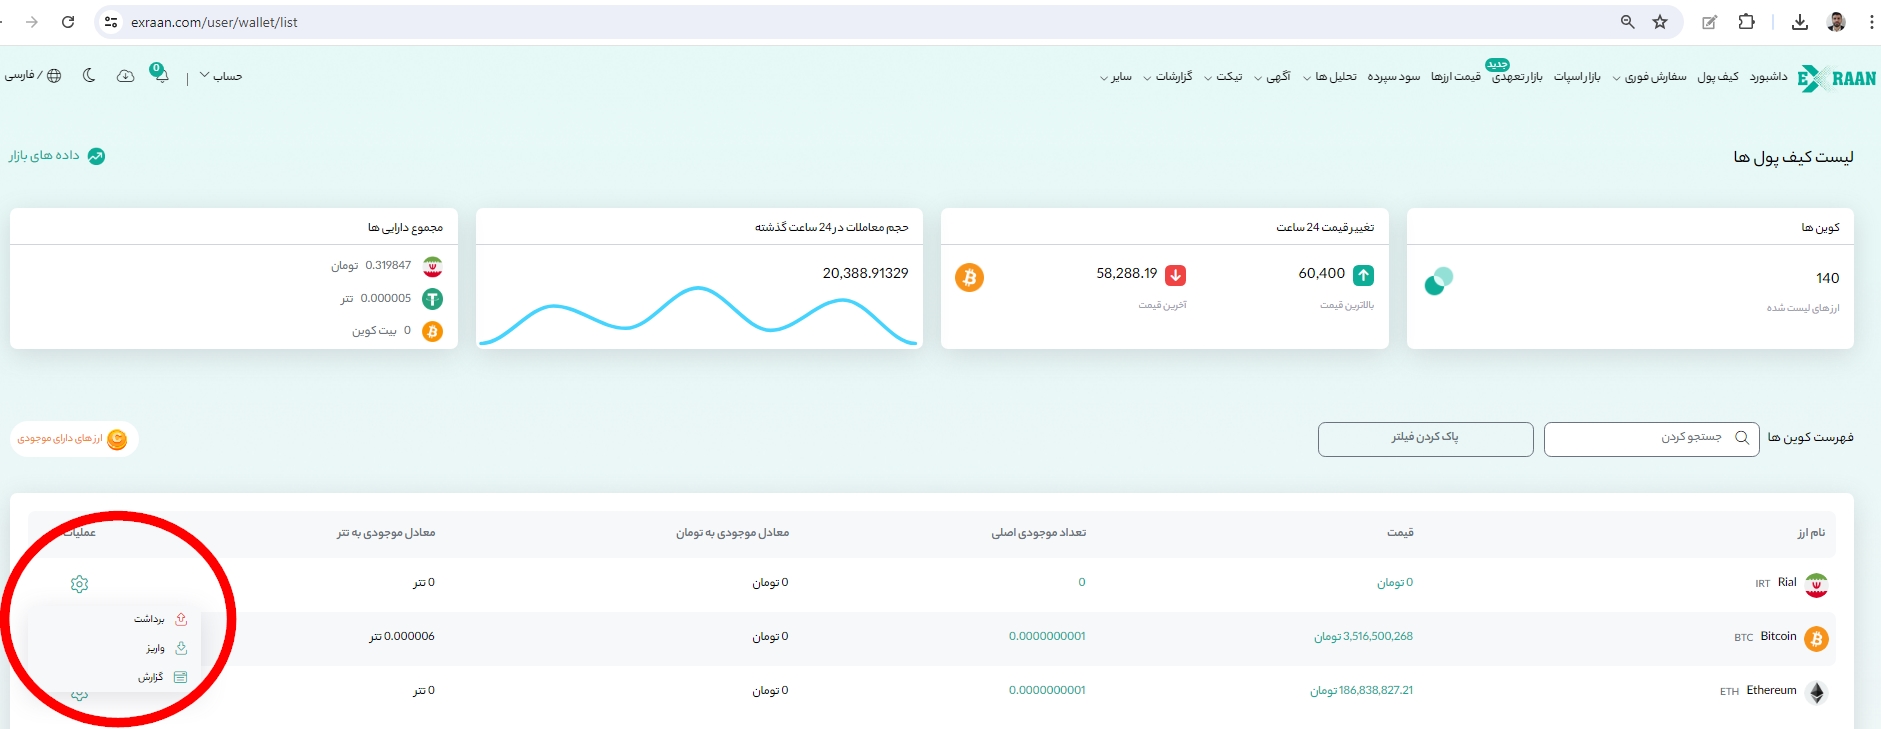Click the جستجو کردن search field

pyautogui.click(x=1651, y=439)
